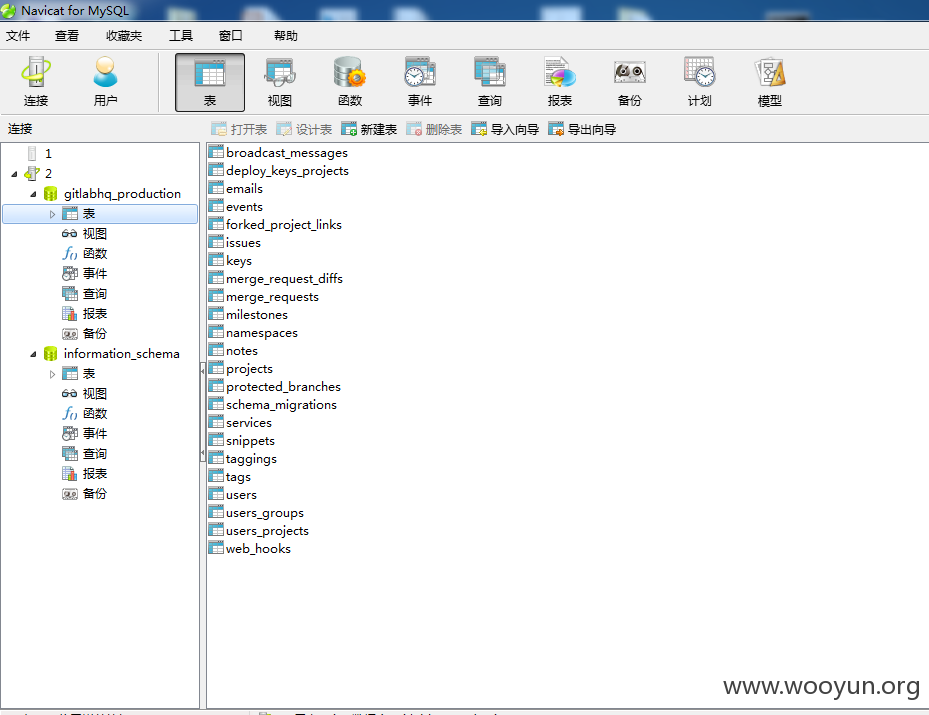The height and width of the screenshot is (715, 929).
Task: Select the merge_request_diffs table
Action: coord(276,279)
